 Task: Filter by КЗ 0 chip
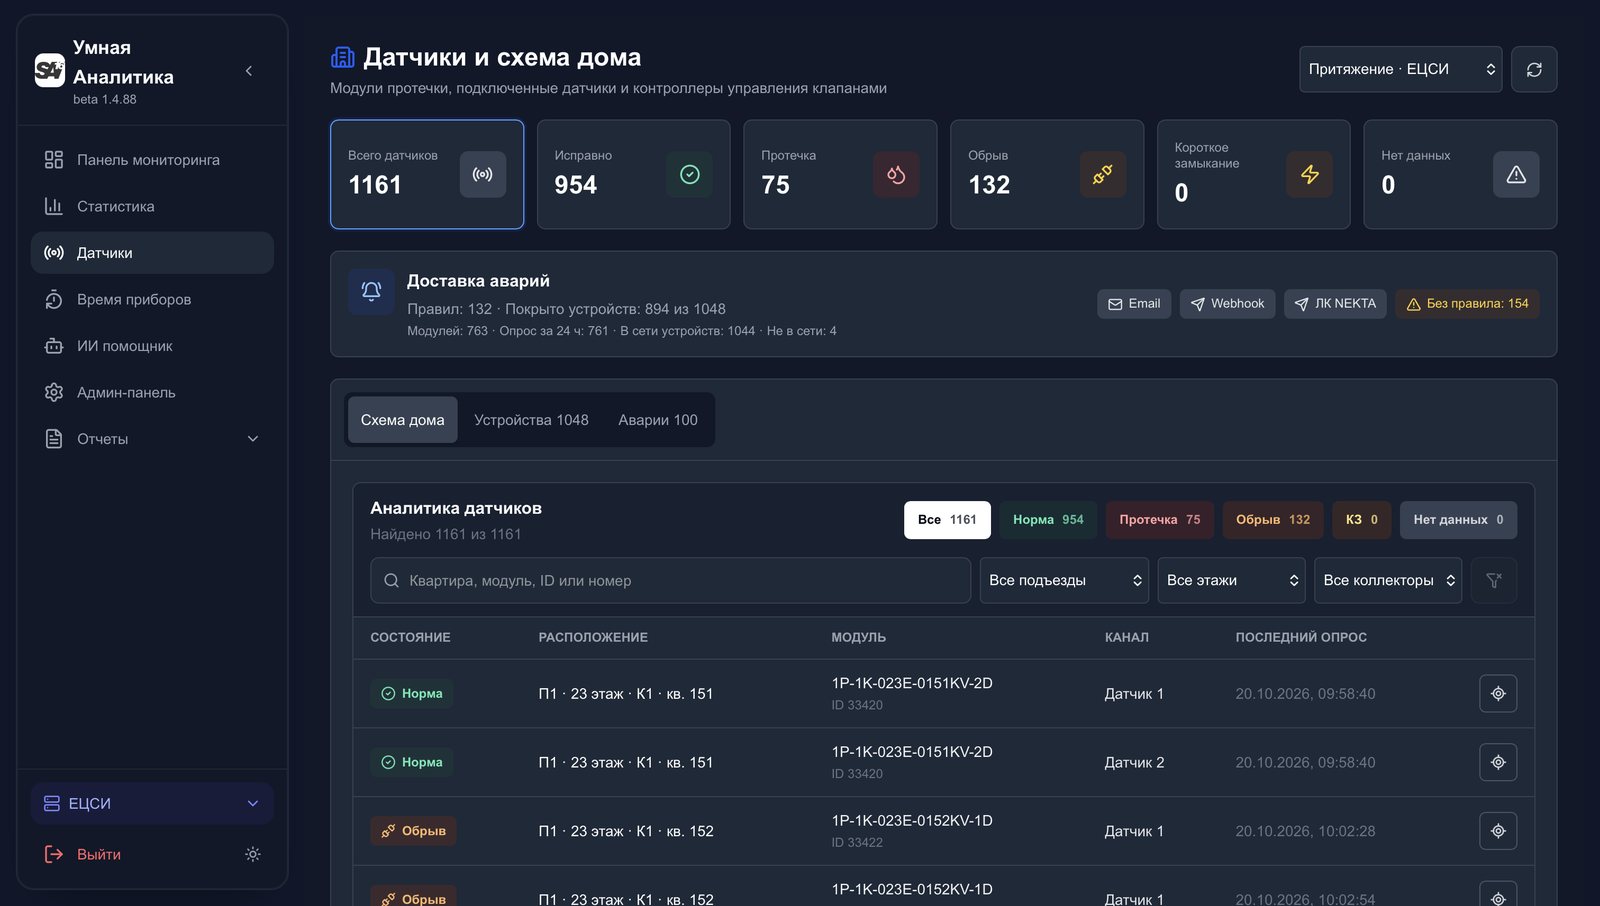coord(1362,520)
